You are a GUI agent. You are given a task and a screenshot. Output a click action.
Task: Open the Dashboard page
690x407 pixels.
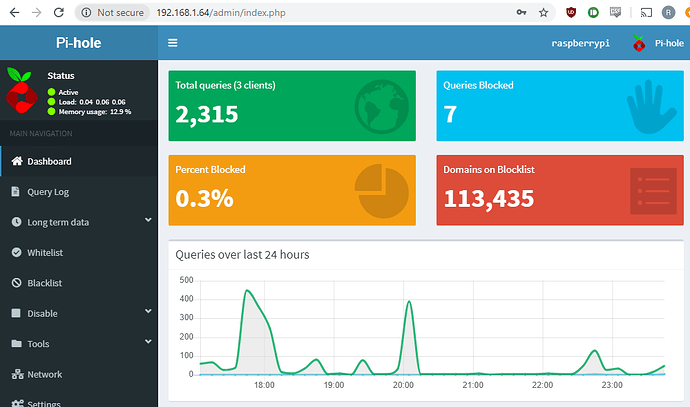48,161
